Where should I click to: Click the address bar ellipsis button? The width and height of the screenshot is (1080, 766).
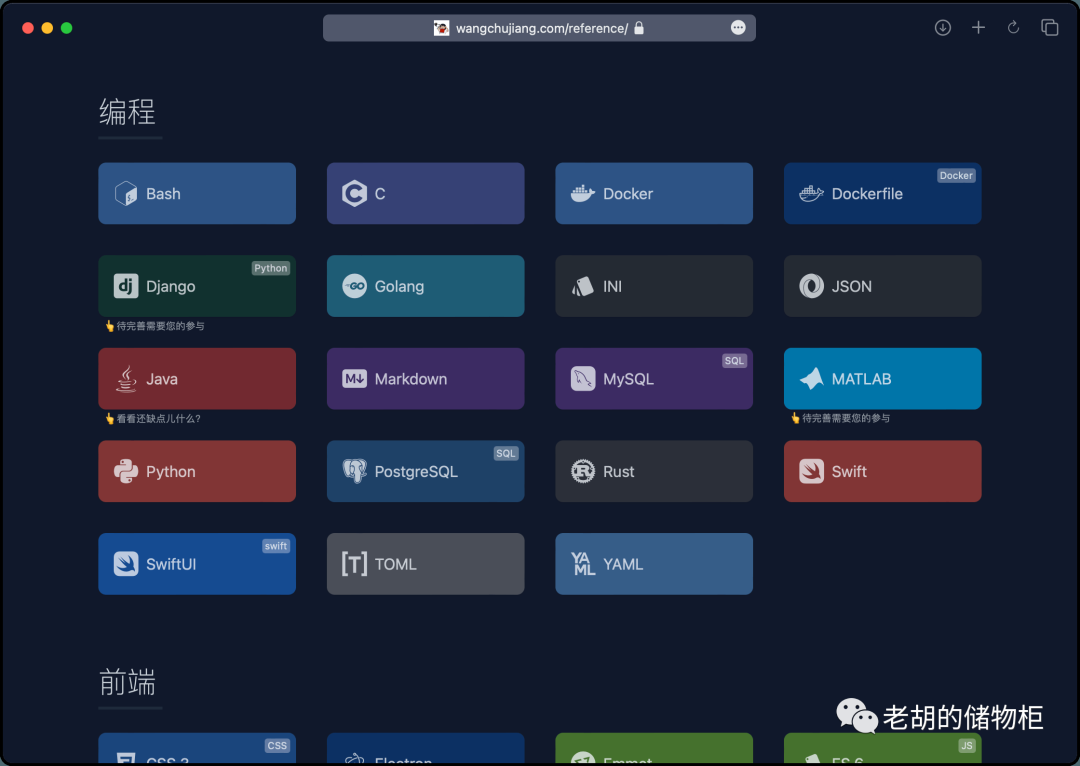[738, 28]
